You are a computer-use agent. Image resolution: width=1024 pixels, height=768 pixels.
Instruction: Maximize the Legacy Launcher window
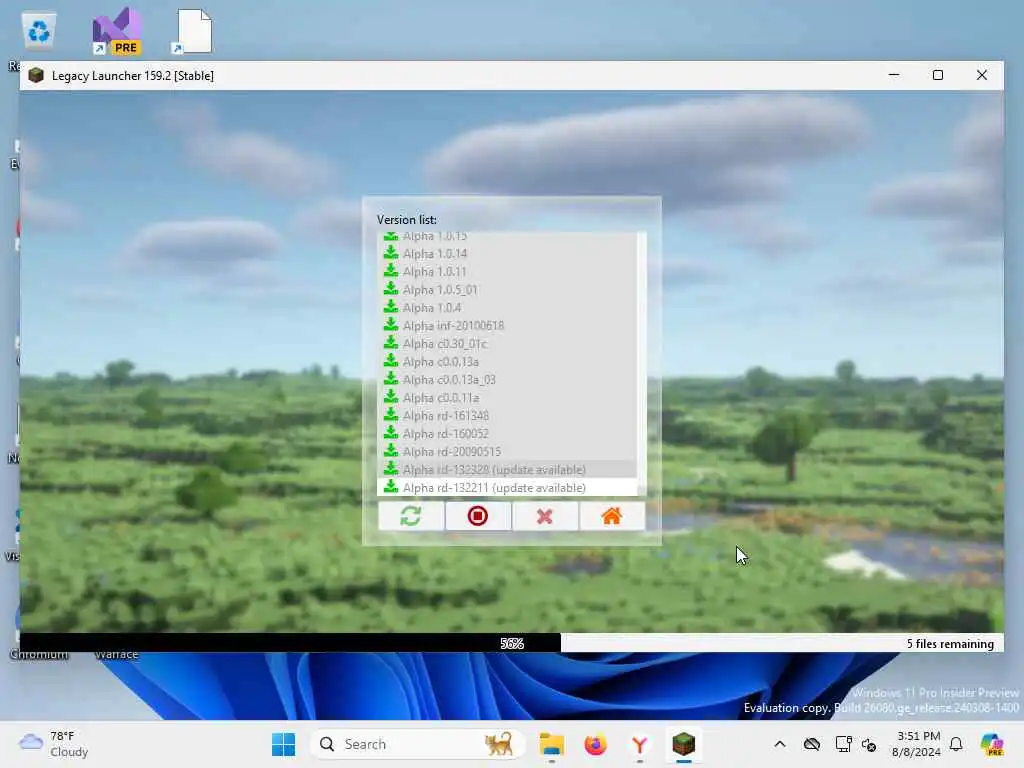[938, 75]
